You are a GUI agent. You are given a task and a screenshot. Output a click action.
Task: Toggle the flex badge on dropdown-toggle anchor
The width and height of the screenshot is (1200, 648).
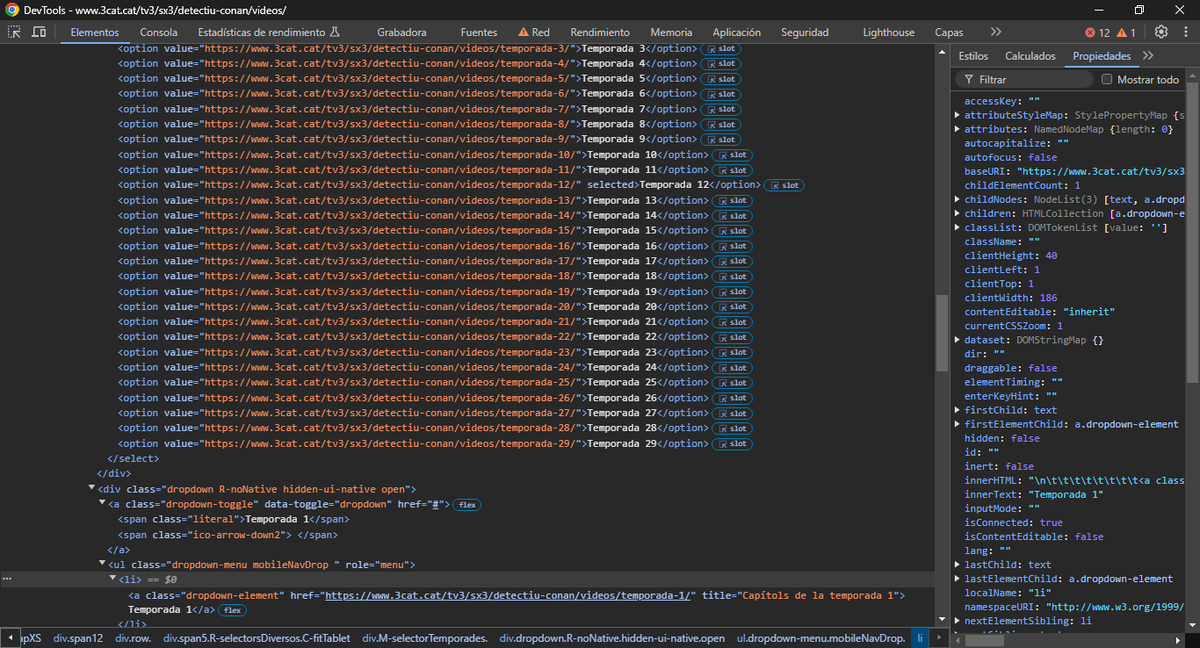click(x=467, y=505)
